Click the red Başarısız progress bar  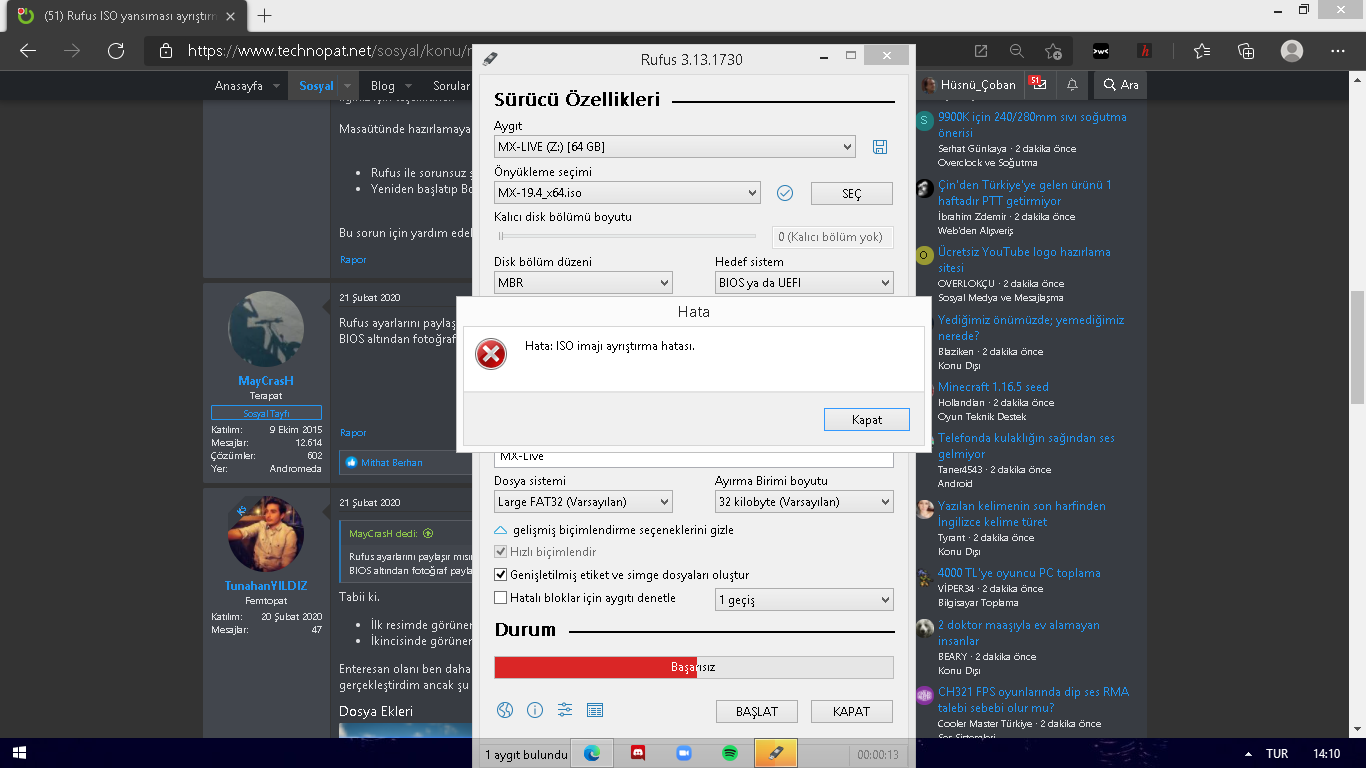pyautogui.click(x=694, y=667)
